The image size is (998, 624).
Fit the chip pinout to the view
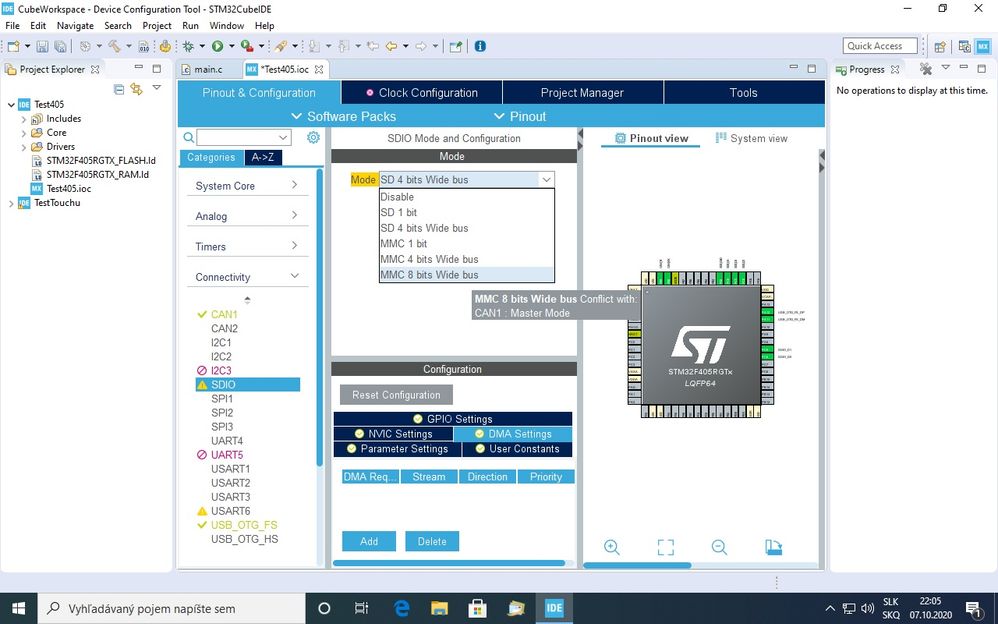pos(666,547)
